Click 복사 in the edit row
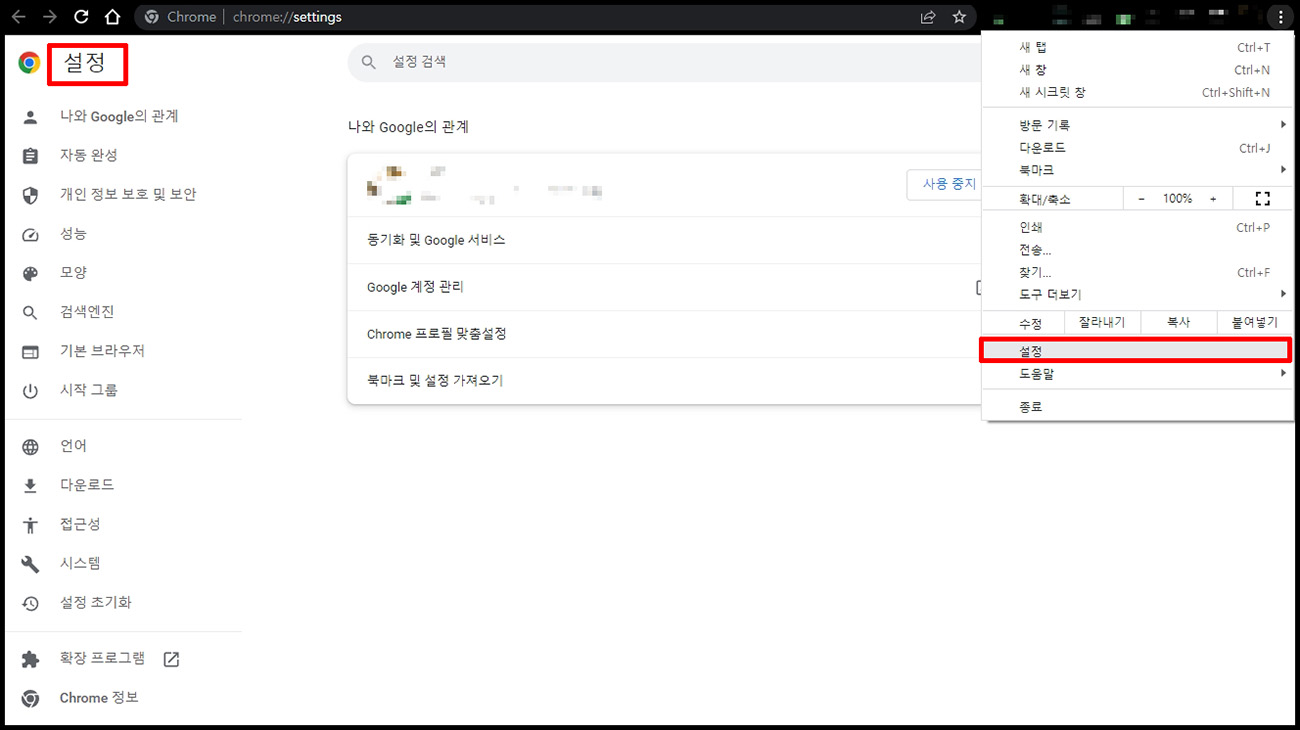This screenshot has width=1300, height=730. 1179,323
